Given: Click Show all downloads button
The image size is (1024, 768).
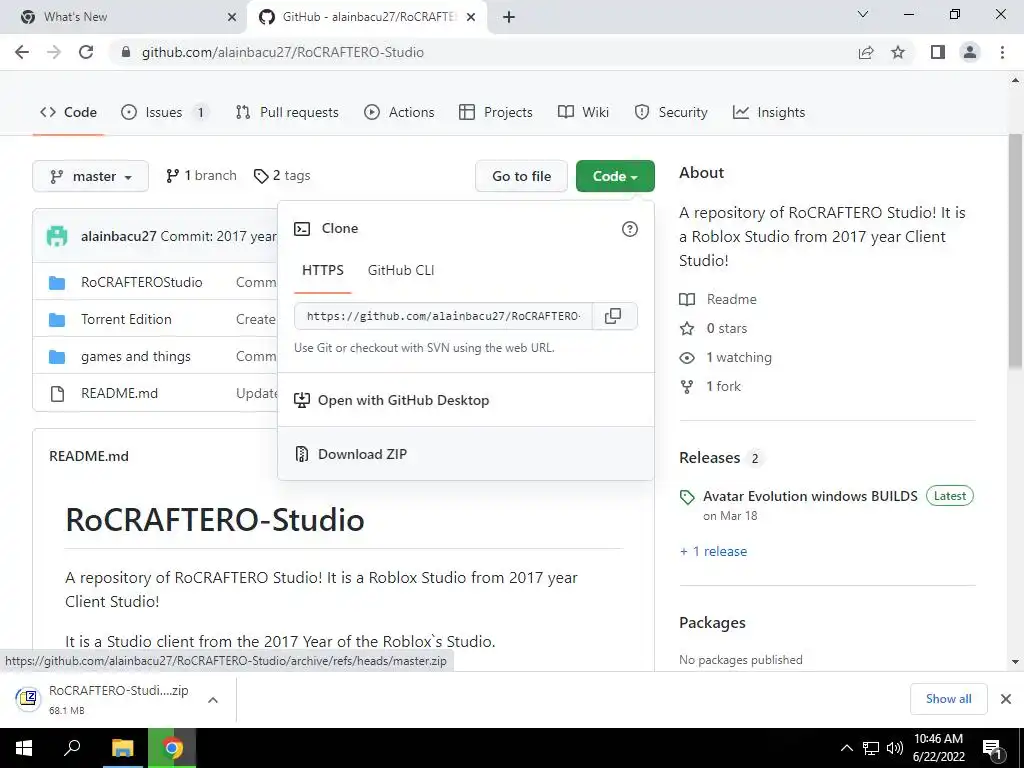Looking at the screenshot, I should click(948, 699).
